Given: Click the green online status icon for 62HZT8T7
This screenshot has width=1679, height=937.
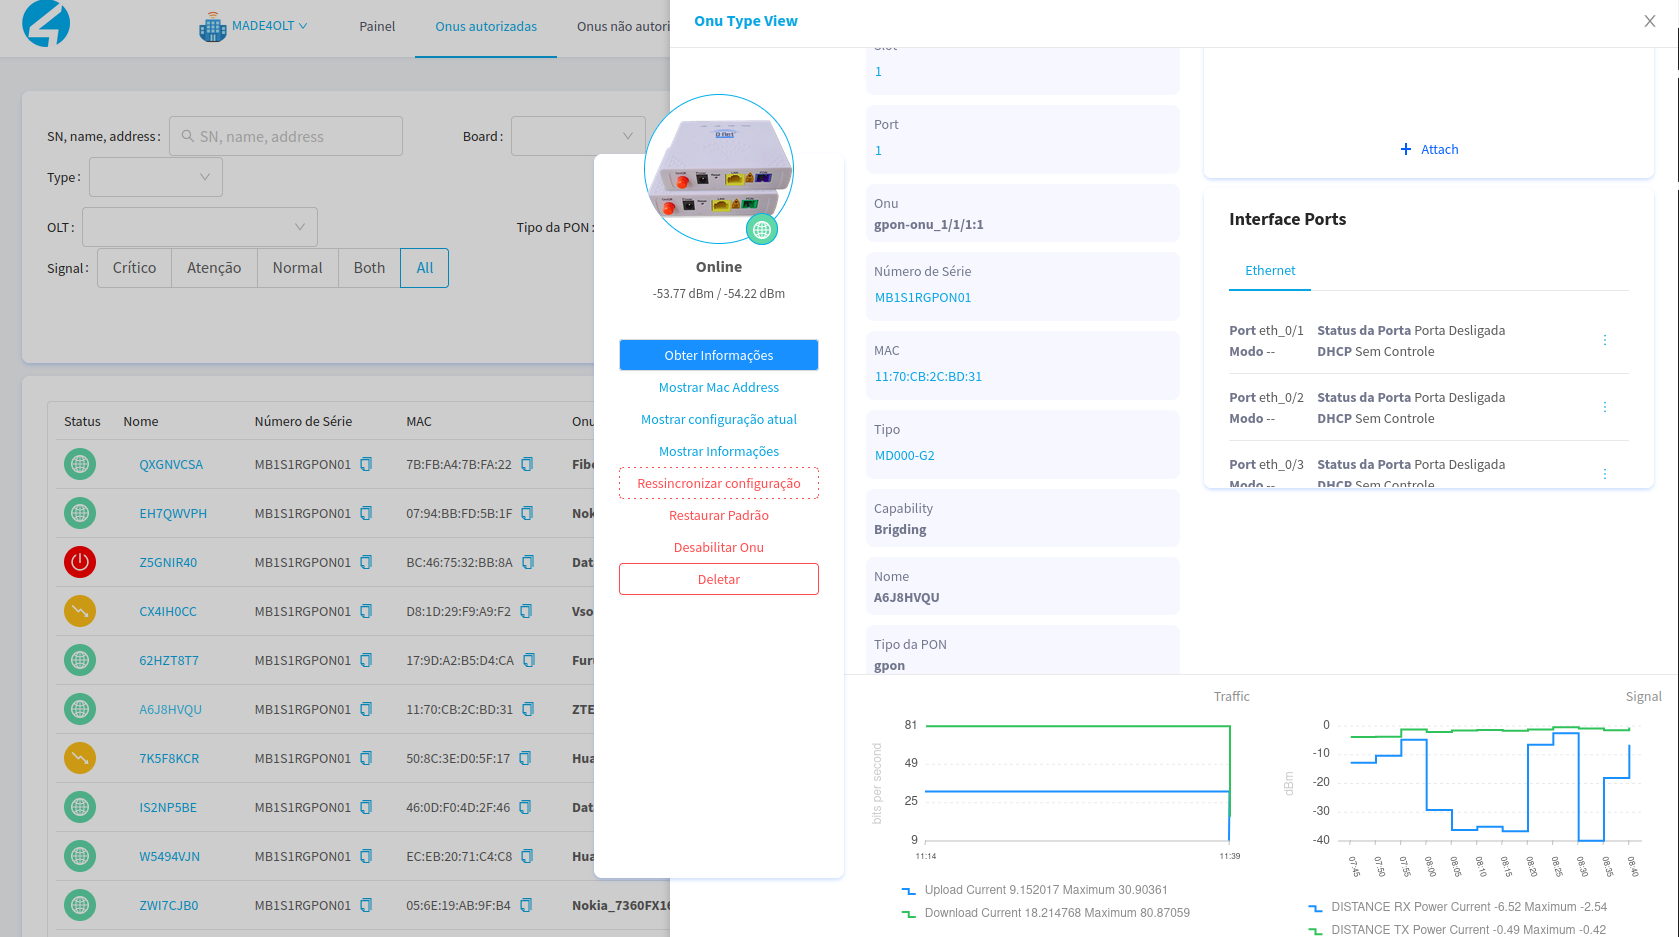Looking at the screenshot, I should pos(80,660).
